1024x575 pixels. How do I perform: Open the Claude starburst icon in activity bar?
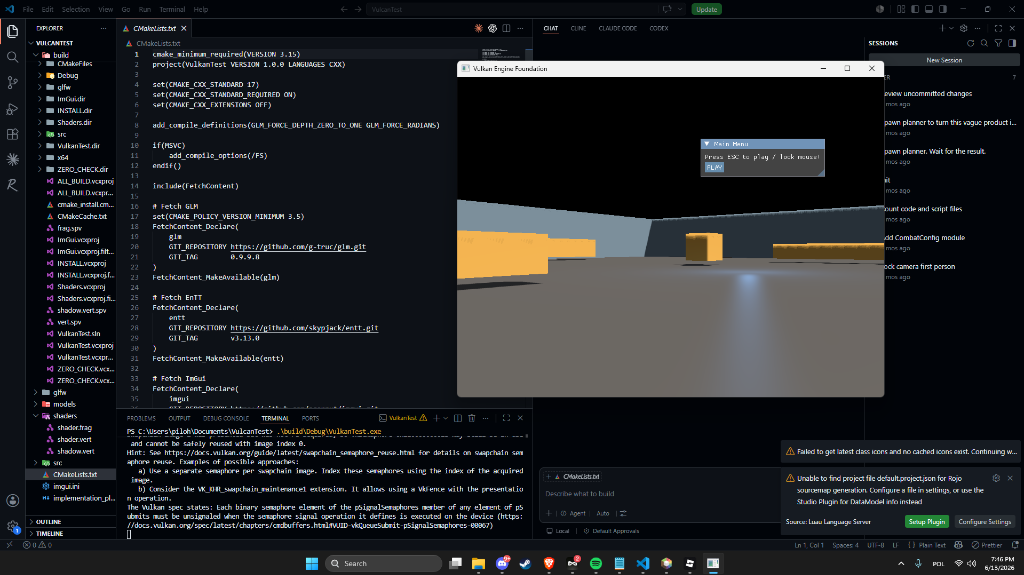[x=12, y=159]
